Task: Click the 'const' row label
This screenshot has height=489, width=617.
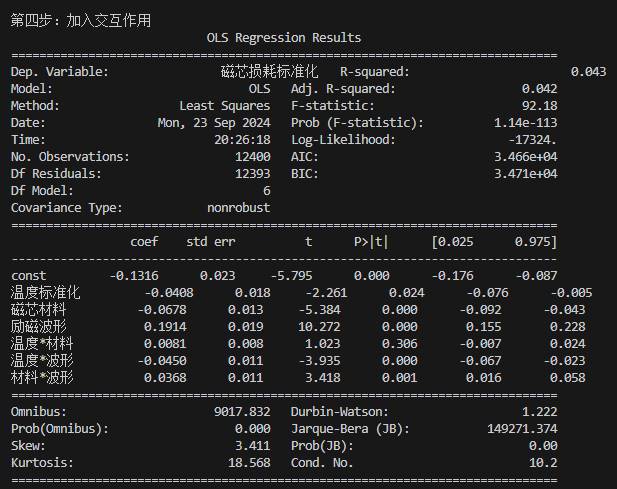Action: click(x=31, y=275)
